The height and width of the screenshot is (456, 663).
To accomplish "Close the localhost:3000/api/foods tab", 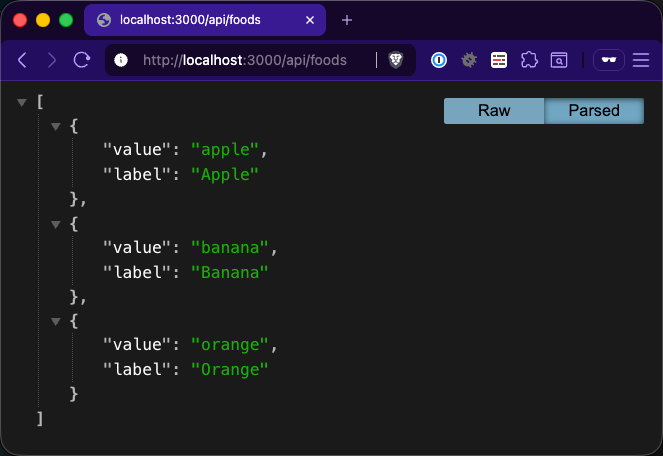I will (x=310, y=20).
